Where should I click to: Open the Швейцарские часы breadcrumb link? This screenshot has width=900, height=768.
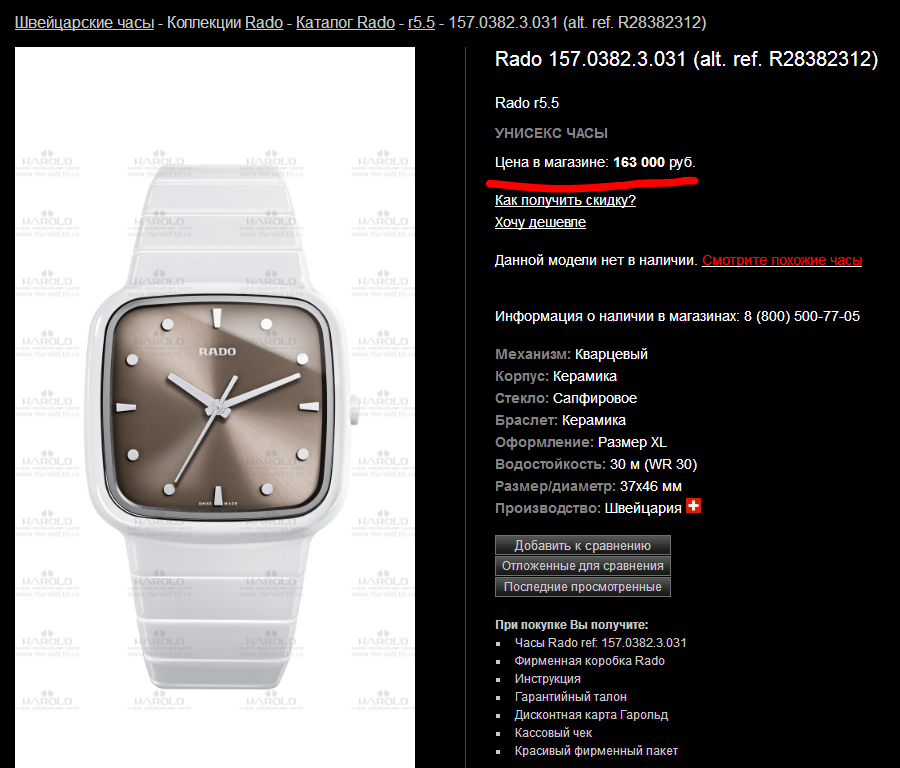[84, 22]
